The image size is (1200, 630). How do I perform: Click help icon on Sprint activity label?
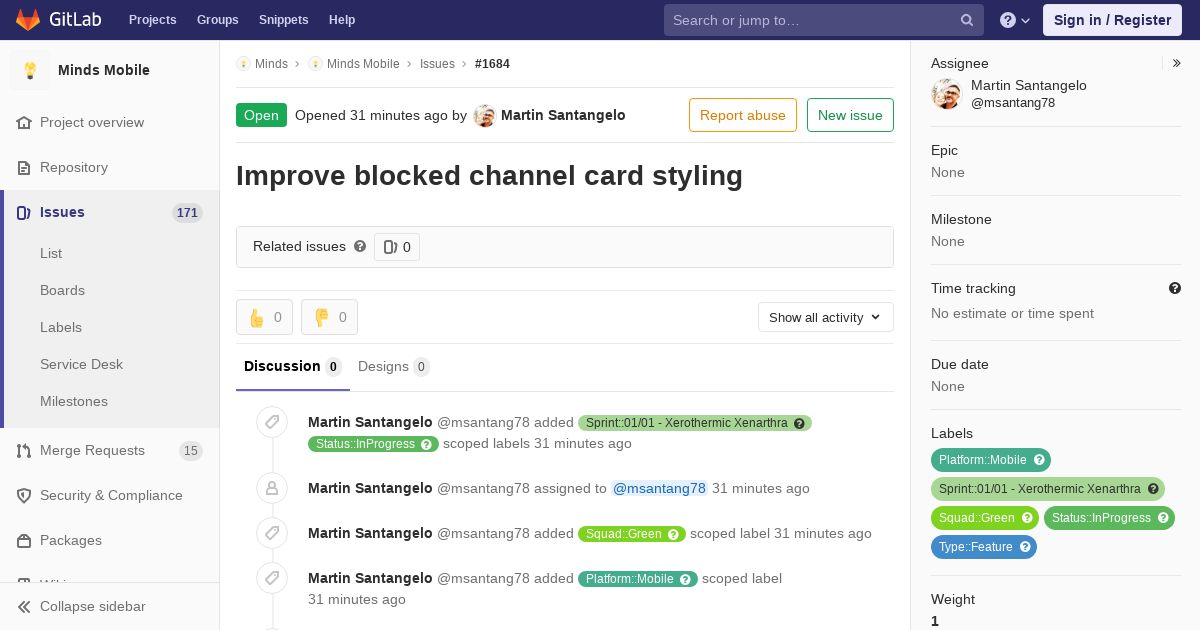coord(799,423)
